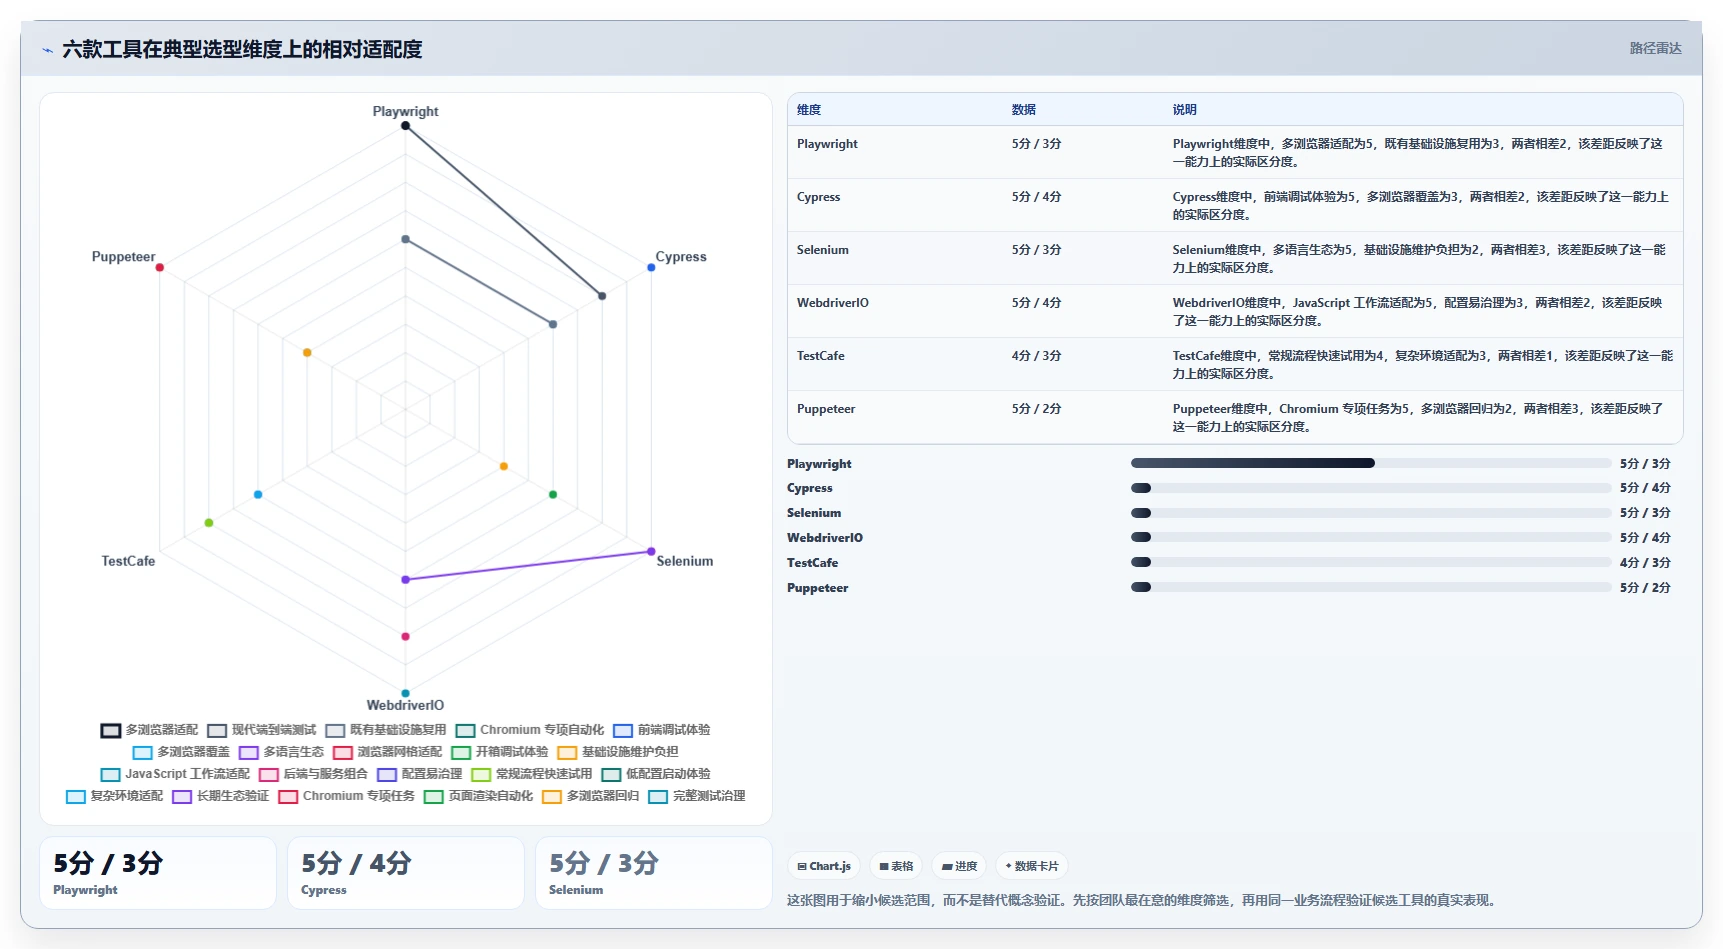
Task: Click the 5分 / 2分 value beside the Puppeteer progress bar
Action: click(1645, 588)
